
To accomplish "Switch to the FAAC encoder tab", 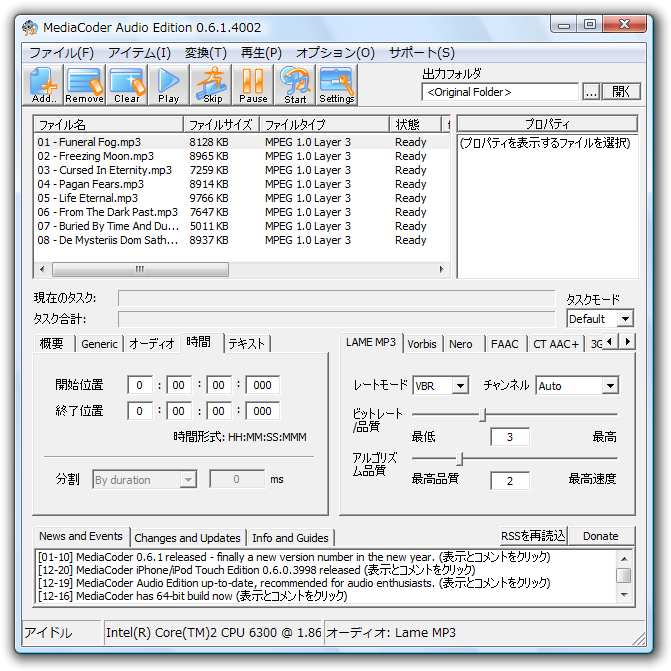I will tap(505, 344).
